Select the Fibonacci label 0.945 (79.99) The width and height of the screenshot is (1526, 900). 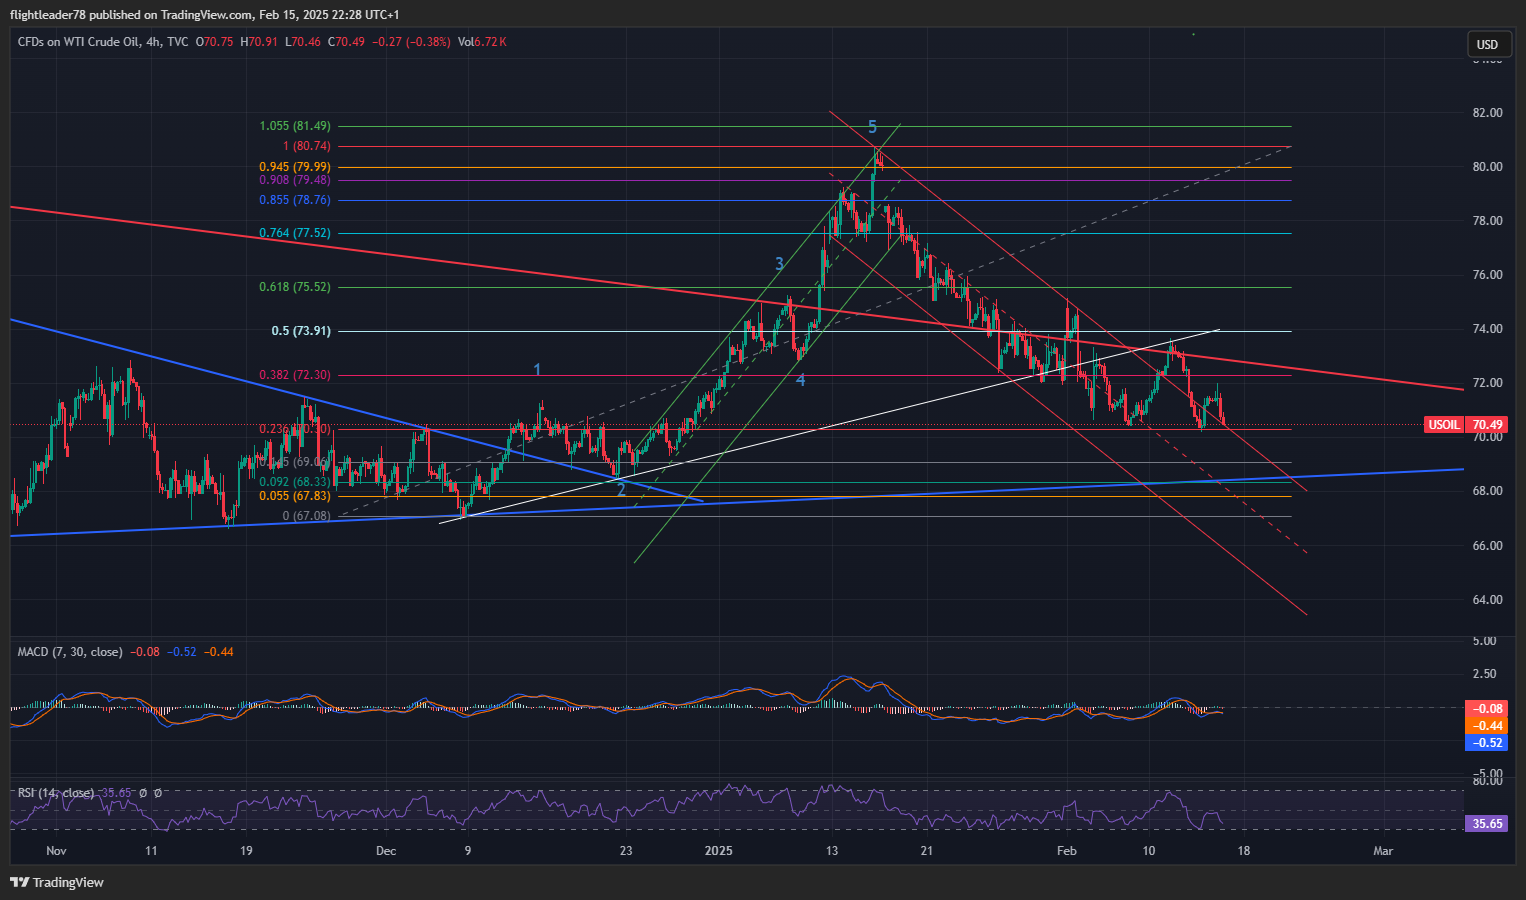(295, 167)
